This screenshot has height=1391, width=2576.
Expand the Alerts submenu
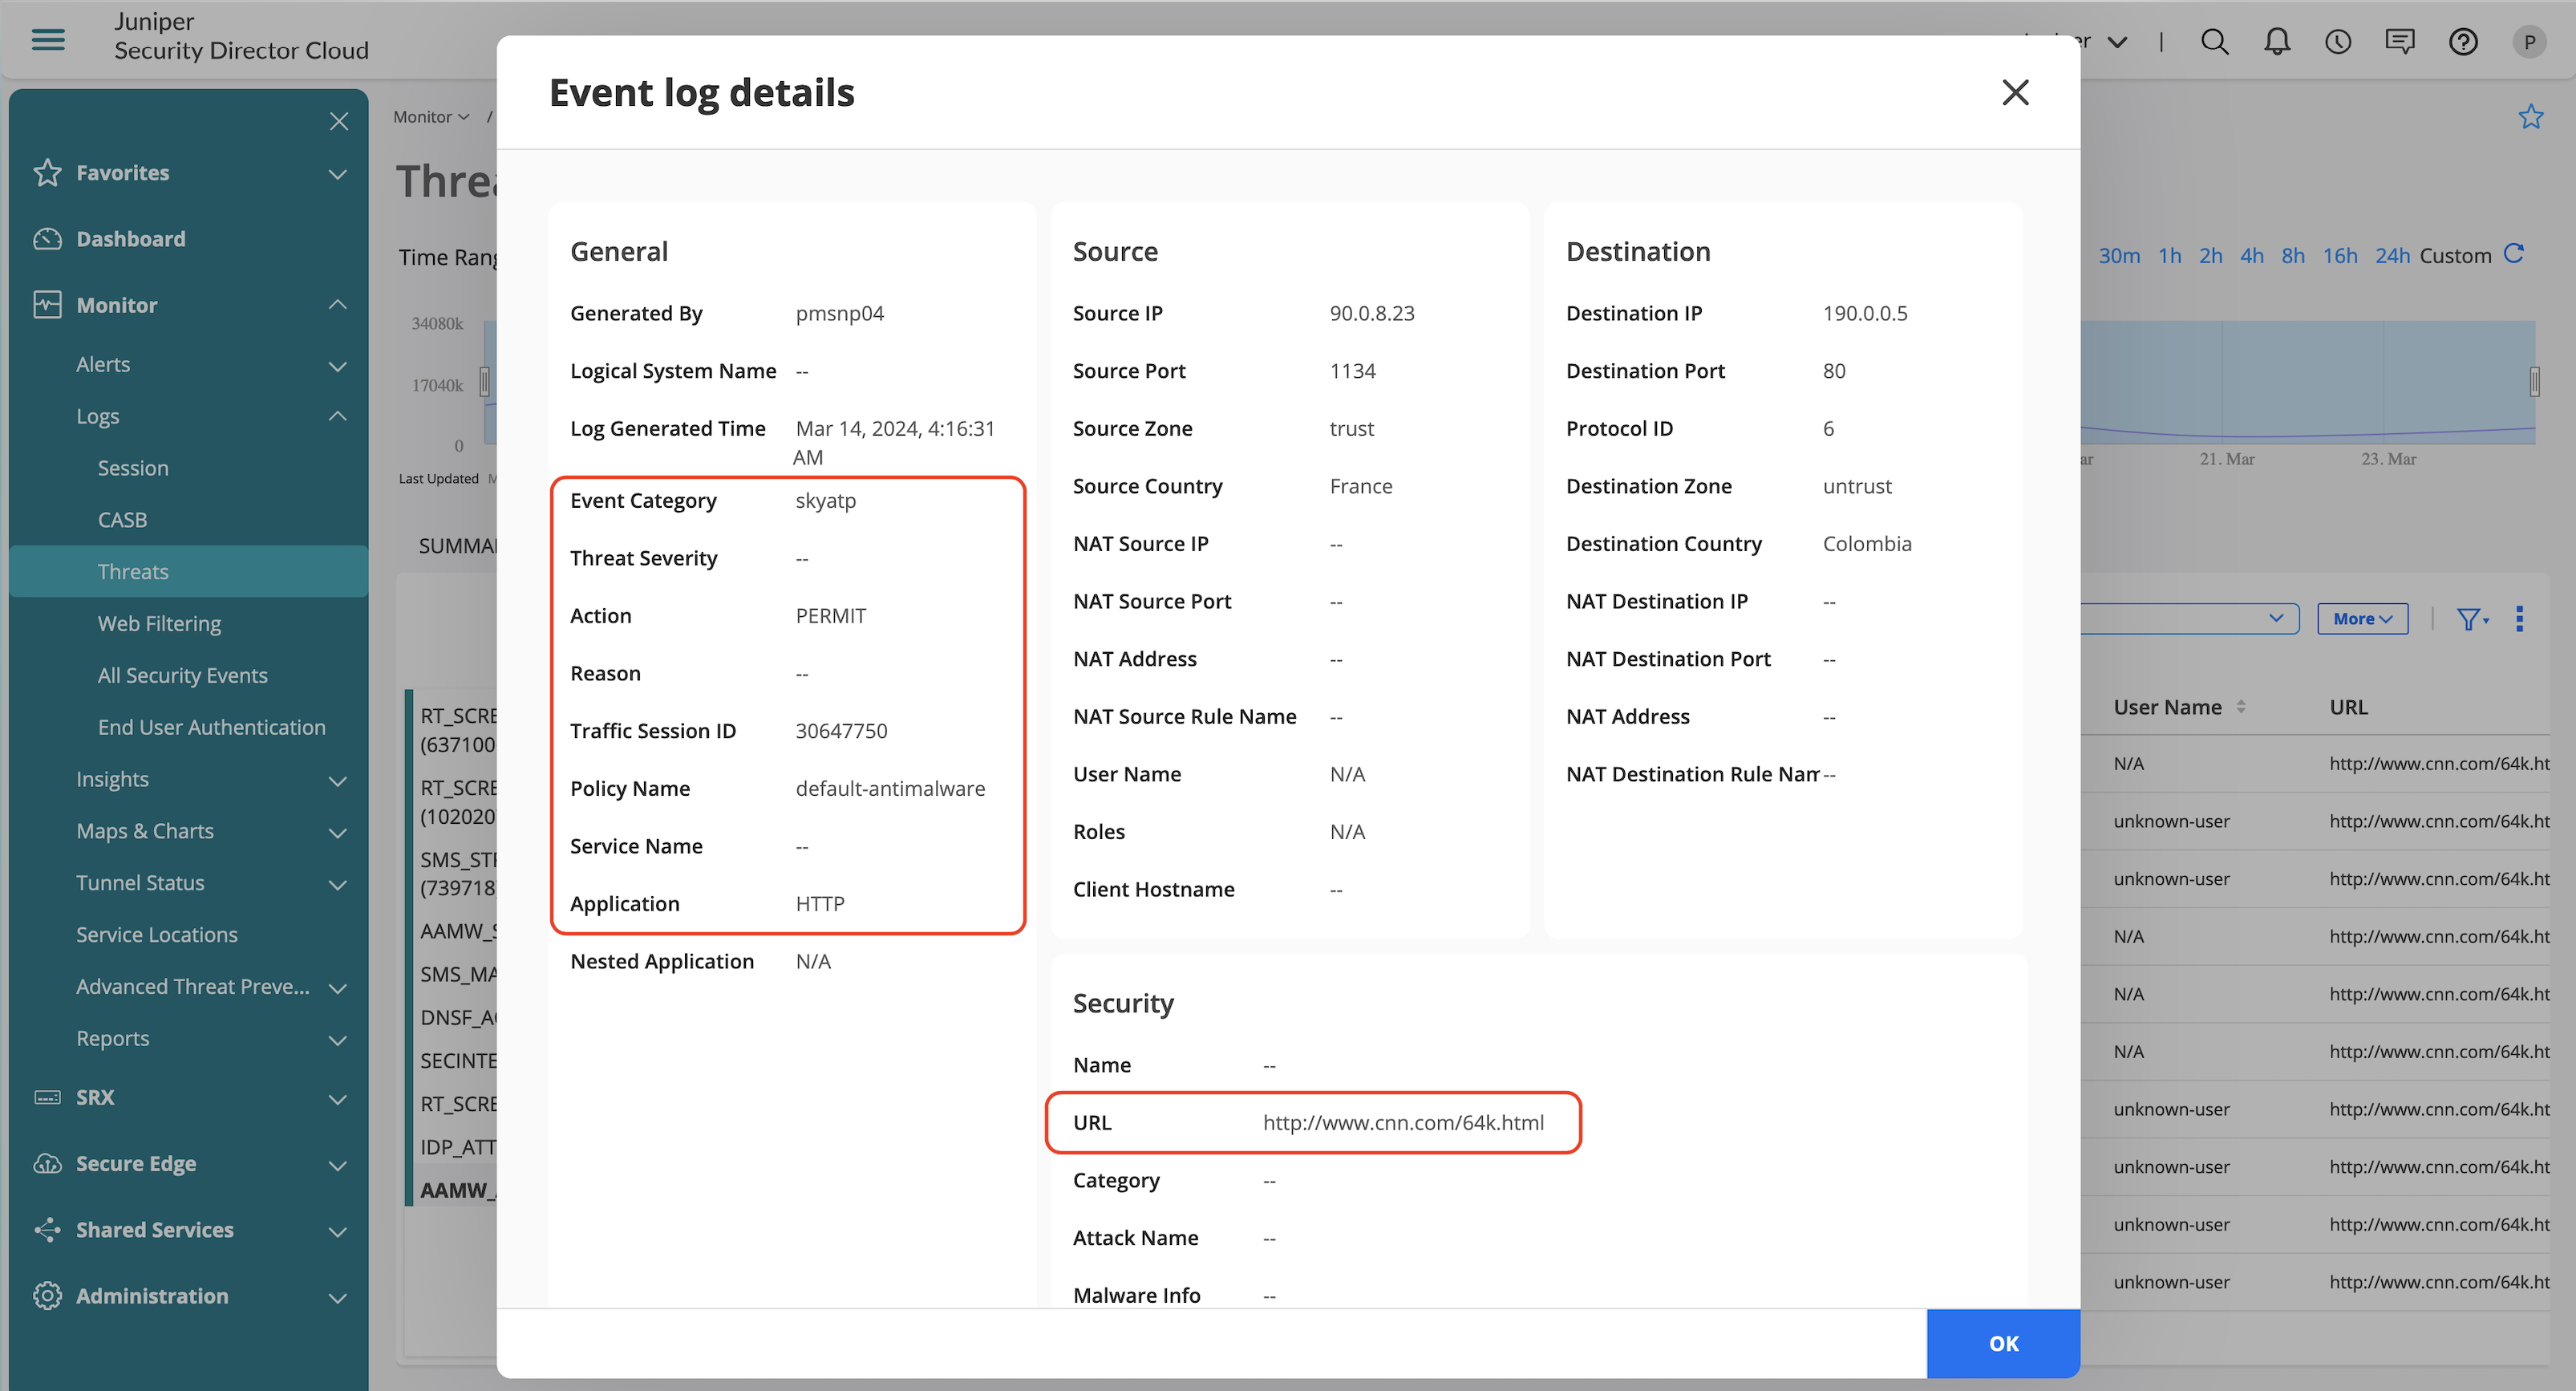338,365
